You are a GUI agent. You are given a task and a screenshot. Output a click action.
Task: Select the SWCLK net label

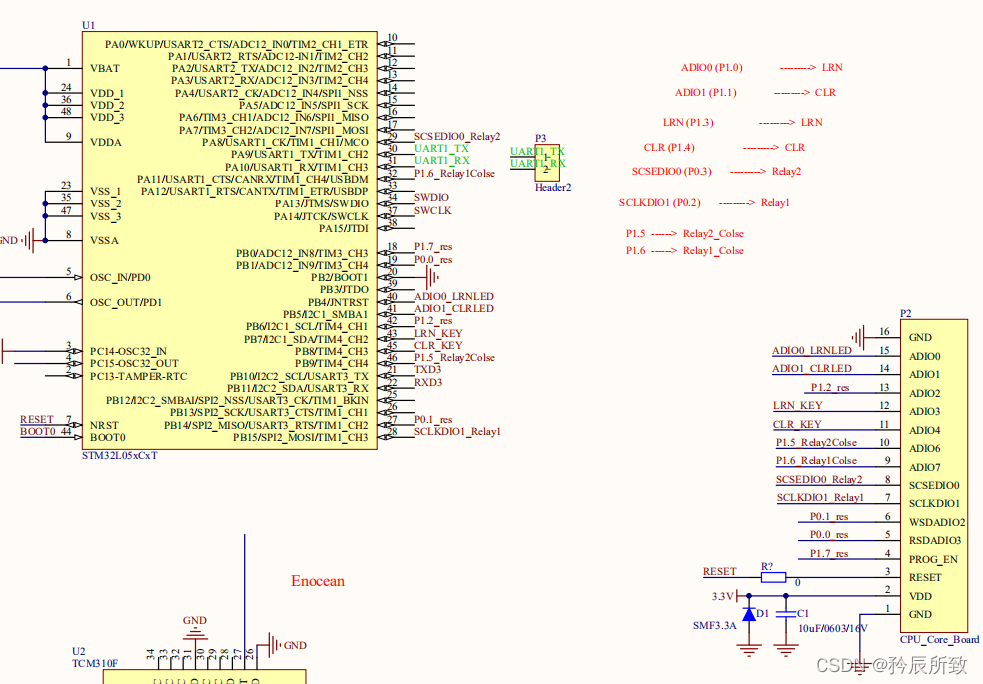click(433, 211)
